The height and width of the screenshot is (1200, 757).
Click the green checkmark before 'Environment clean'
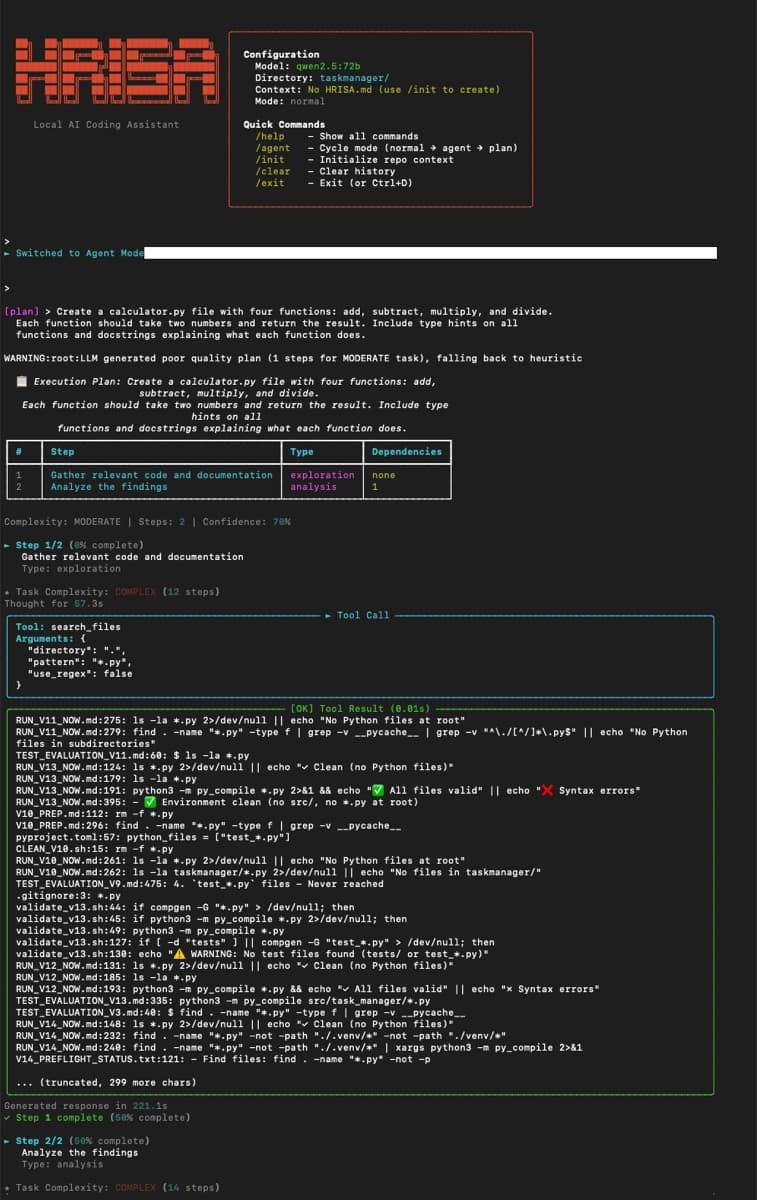coord(149,802)
